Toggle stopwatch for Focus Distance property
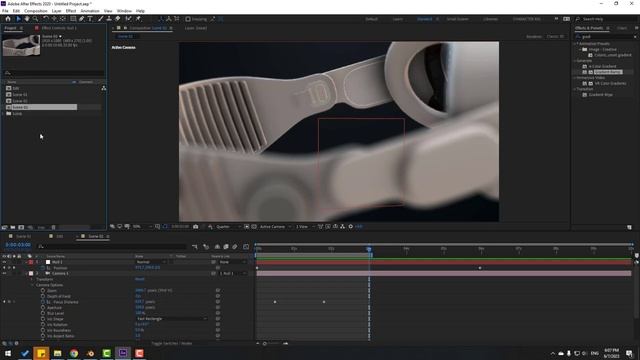The image size is (640, 360). pyautogui.click(x=43, y=302)
